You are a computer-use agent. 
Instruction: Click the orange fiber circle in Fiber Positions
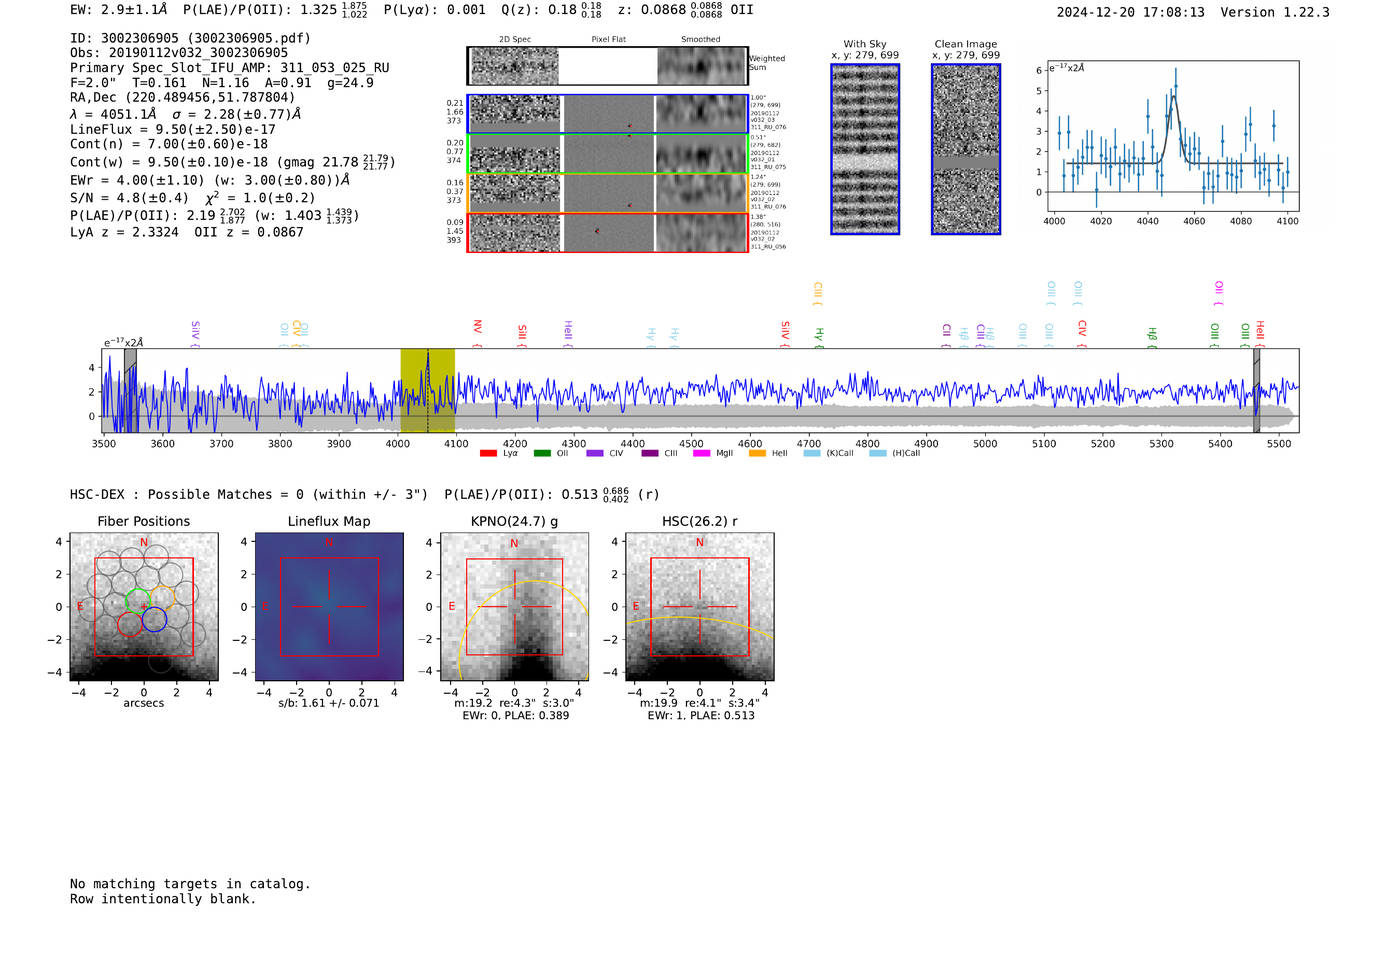point(162,596)
